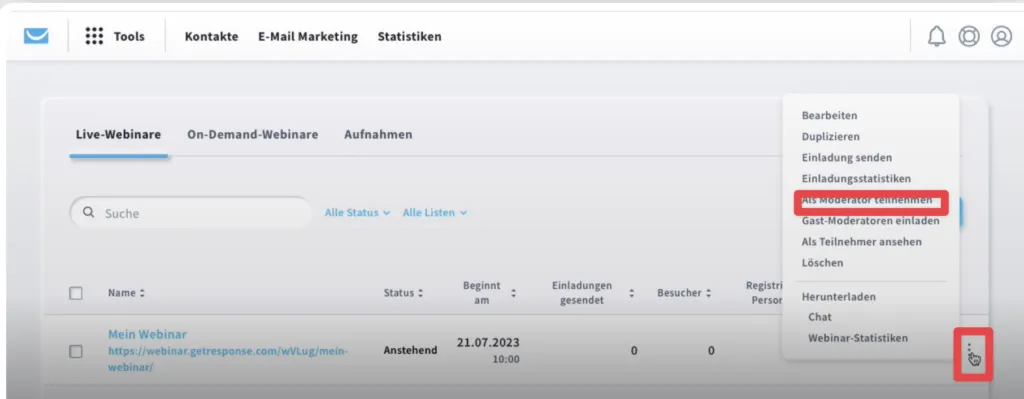Choose Als Teilnehmer ansehen
This screenshot has height=399, width=1024.
(x=861, y=242)
